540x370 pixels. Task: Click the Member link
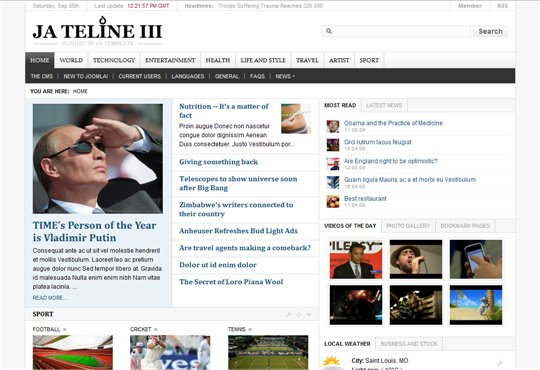tap(470, 6)
